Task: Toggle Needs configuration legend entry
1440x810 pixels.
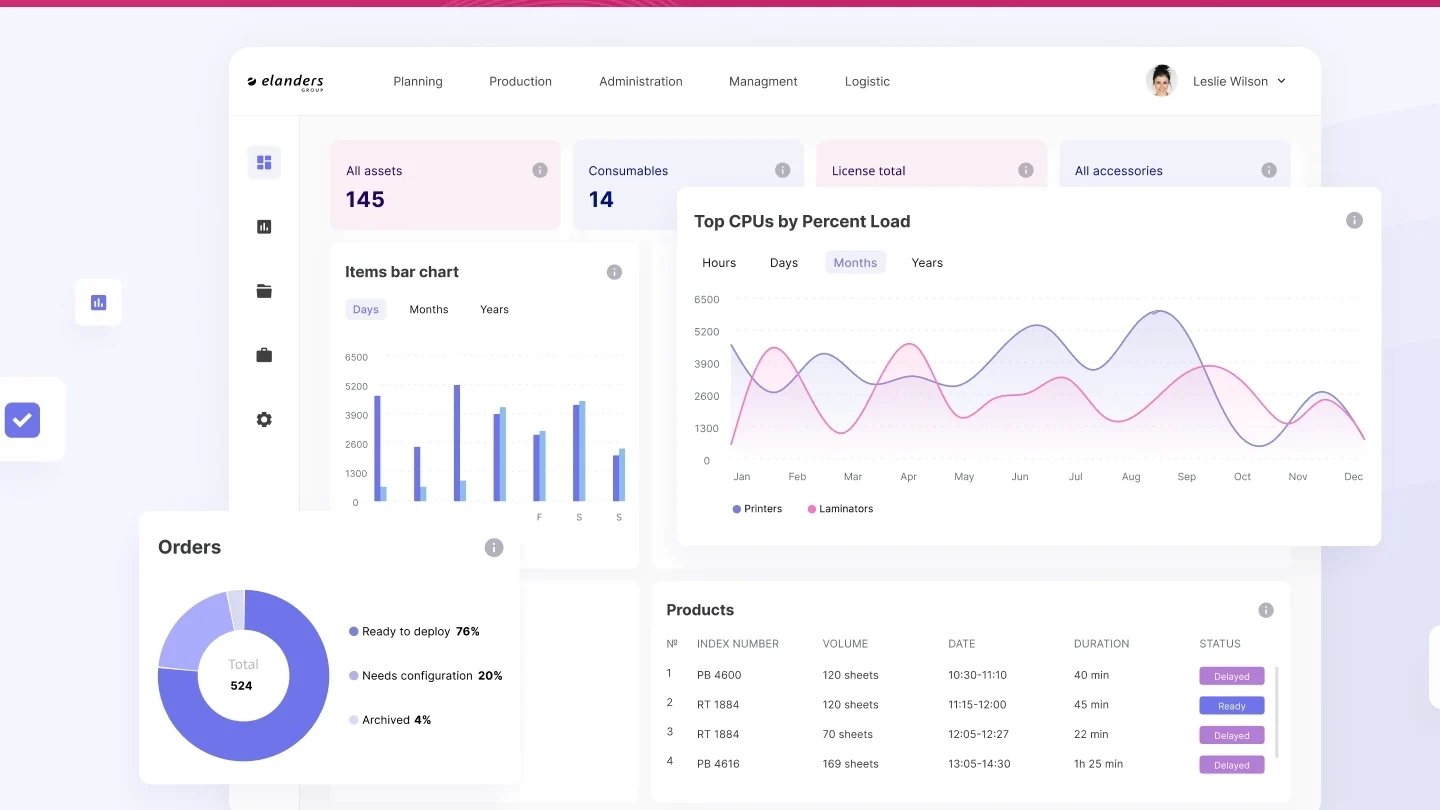Action: point(425,676)
